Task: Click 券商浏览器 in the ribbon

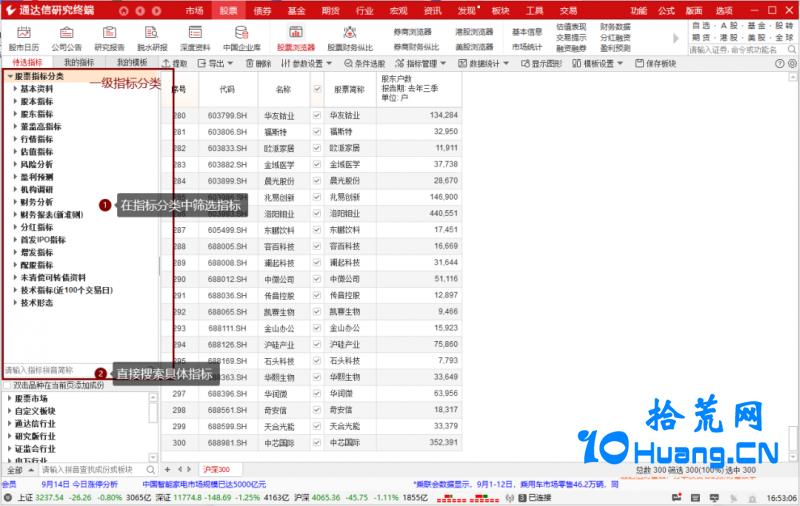Action: [x=412, y=32]
